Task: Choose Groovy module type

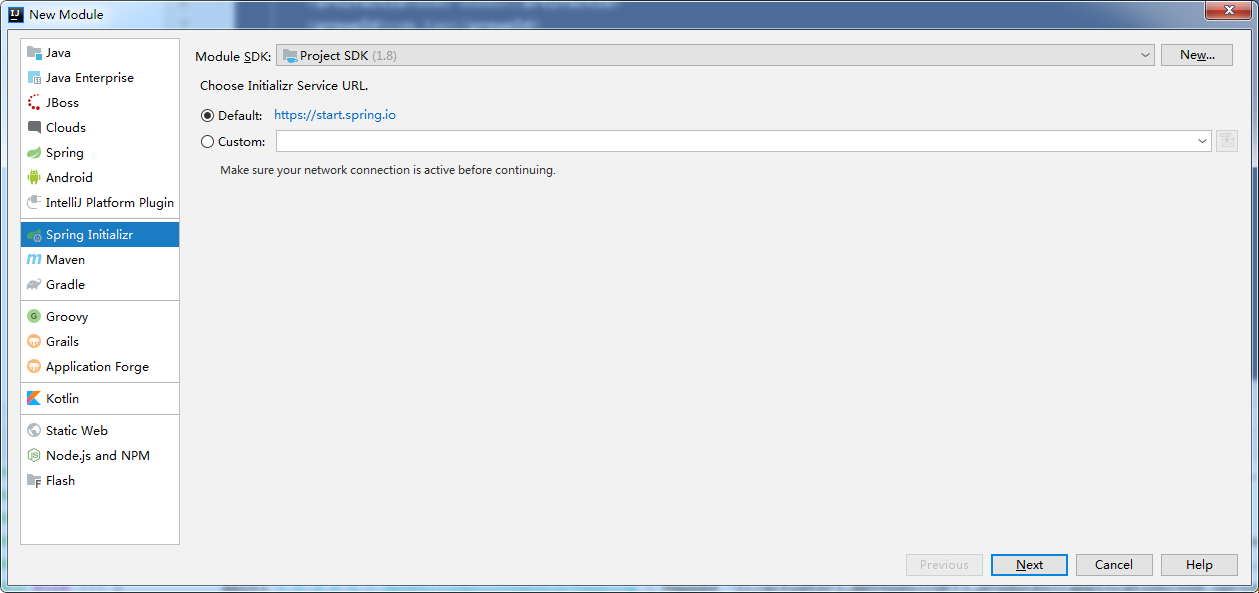Action: (100, 317)
